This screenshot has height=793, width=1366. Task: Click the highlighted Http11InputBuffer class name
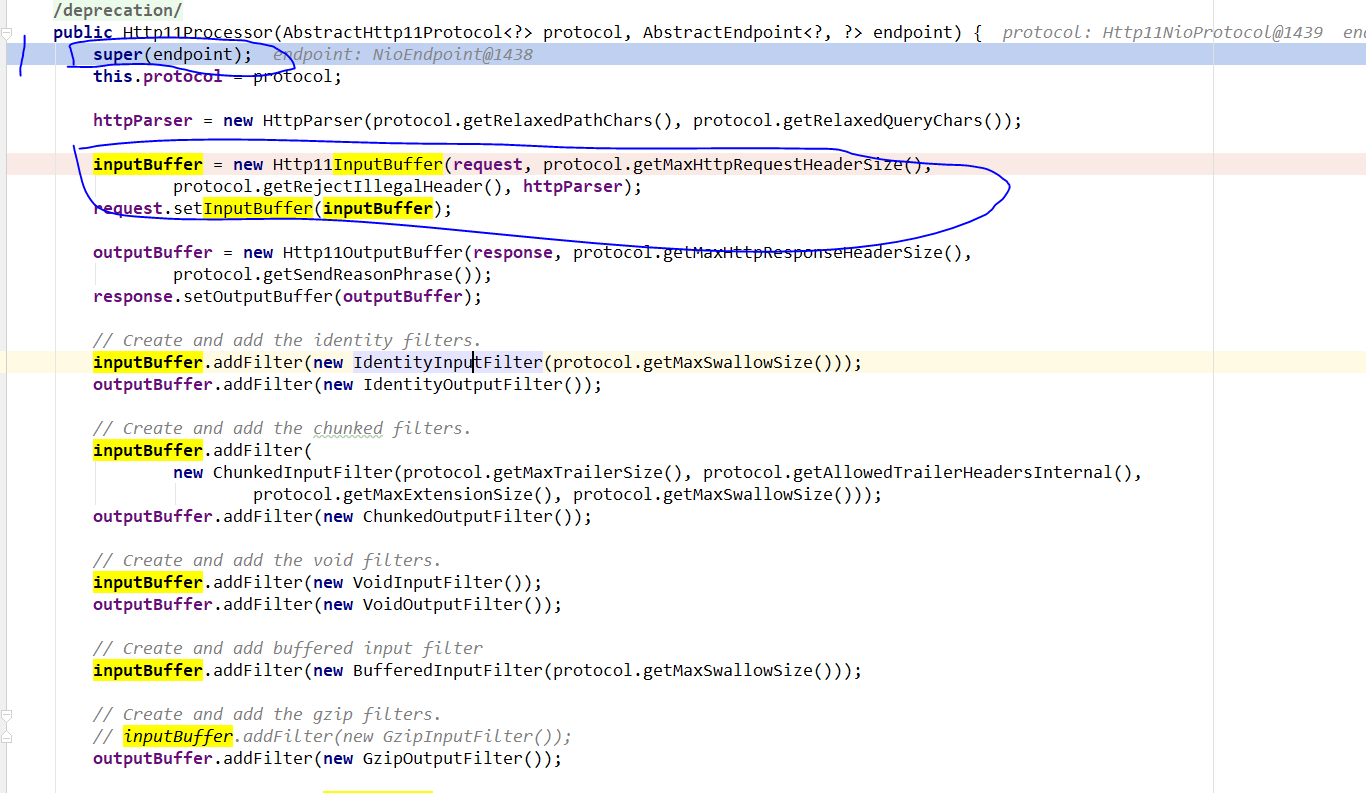[x=357, y=164]
